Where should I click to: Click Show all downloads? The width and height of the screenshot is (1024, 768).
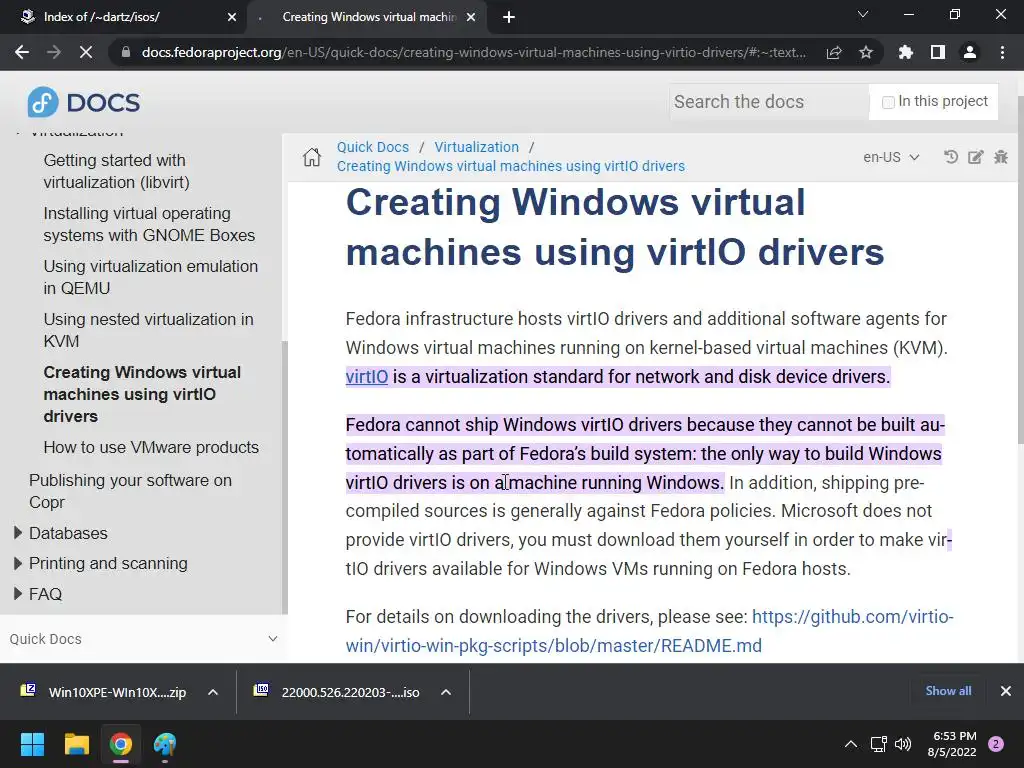tap(948, 691)
